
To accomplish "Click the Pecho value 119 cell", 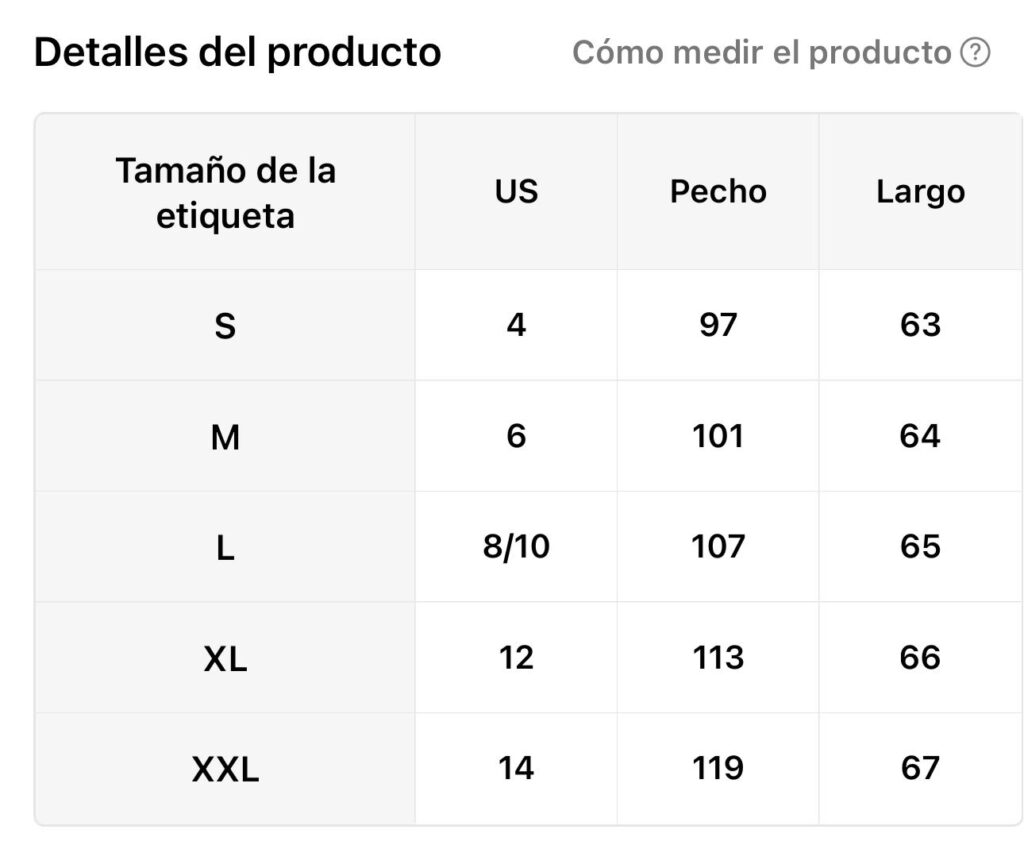I will pos(718,769).
